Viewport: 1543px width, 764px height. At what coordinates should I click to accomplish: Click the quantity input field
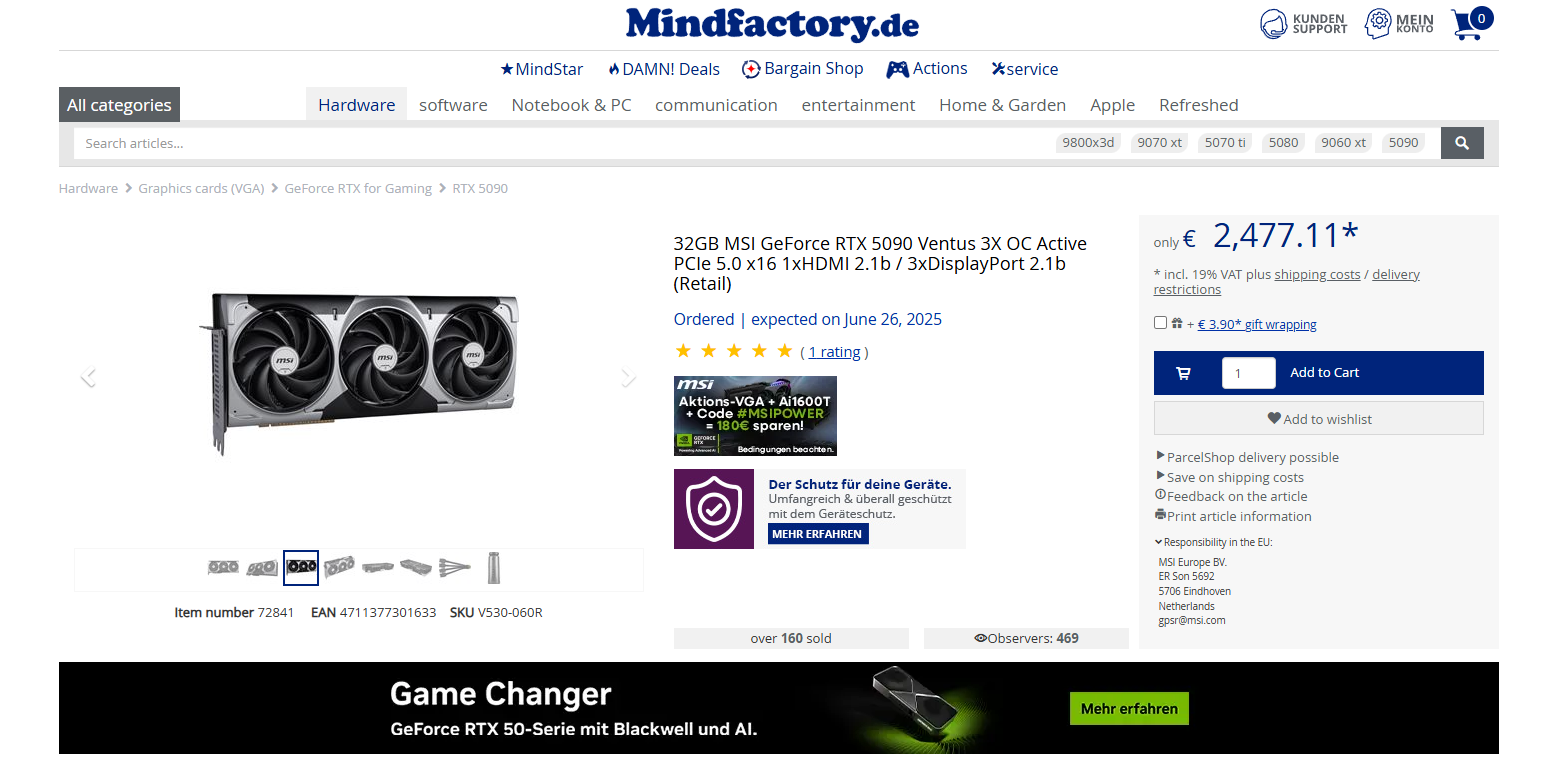coord(1248,373)
